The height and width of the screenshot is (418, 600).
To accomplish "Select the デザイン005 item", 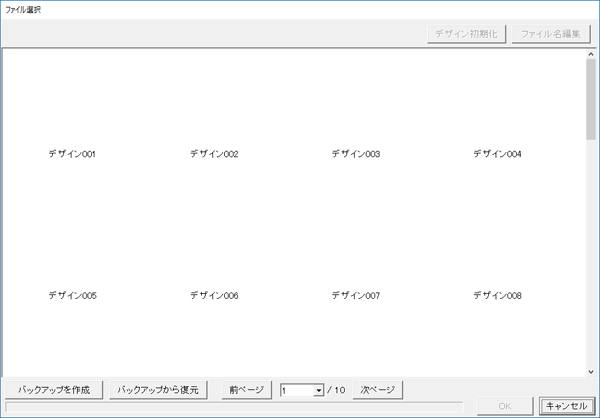I will pyautogui.click(x=72, y=296).
